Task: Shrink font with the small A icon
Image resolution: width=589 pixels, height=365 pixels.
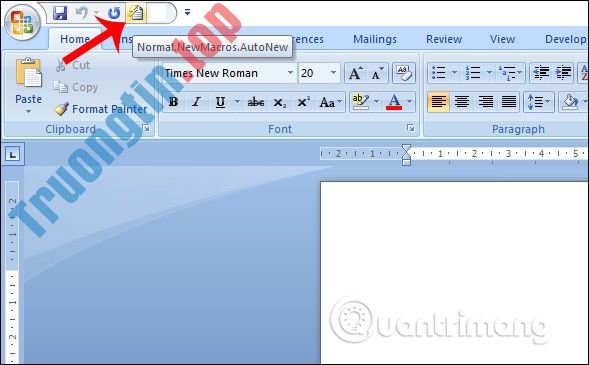Action: point(377,73)
